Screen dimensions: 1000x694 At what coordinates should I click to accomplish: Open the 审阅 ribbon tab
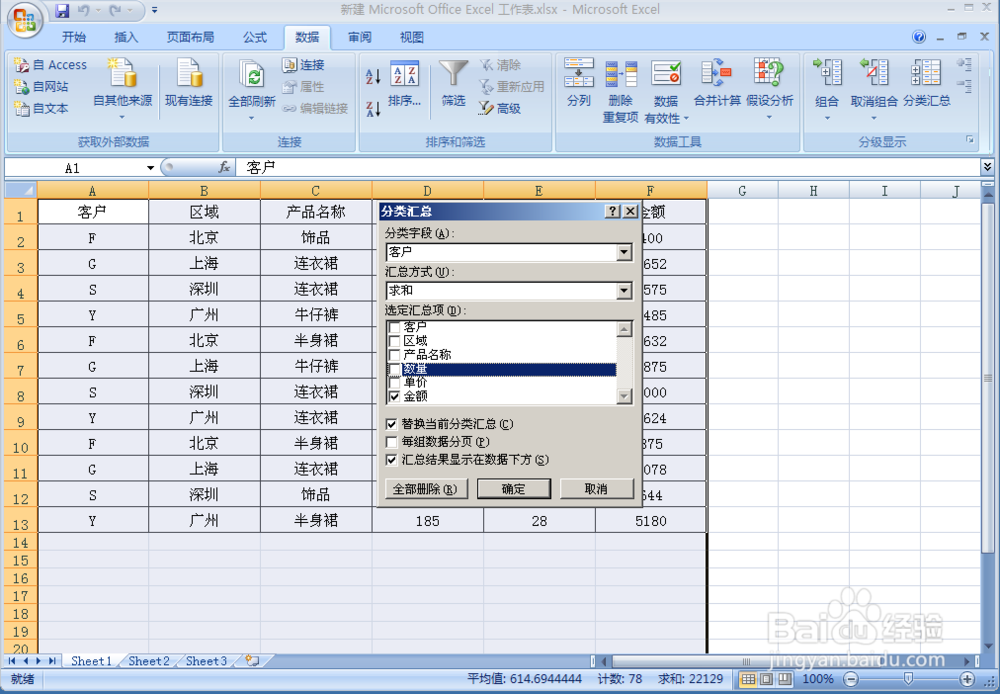pos(360,37)
